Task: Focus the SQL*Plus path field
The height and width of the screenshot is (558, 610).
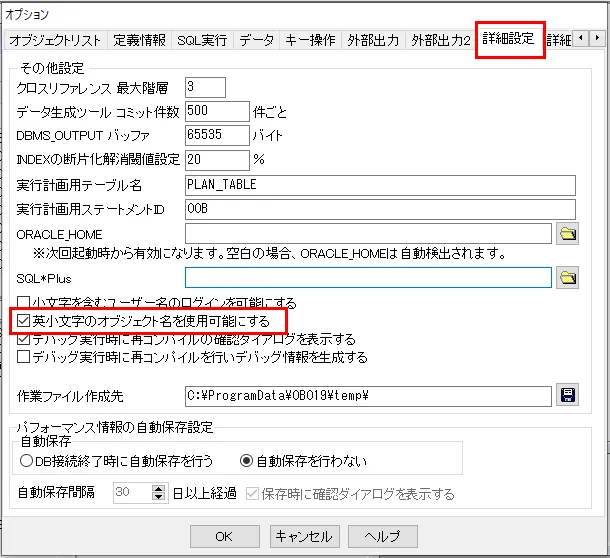Action: (368, 277)
